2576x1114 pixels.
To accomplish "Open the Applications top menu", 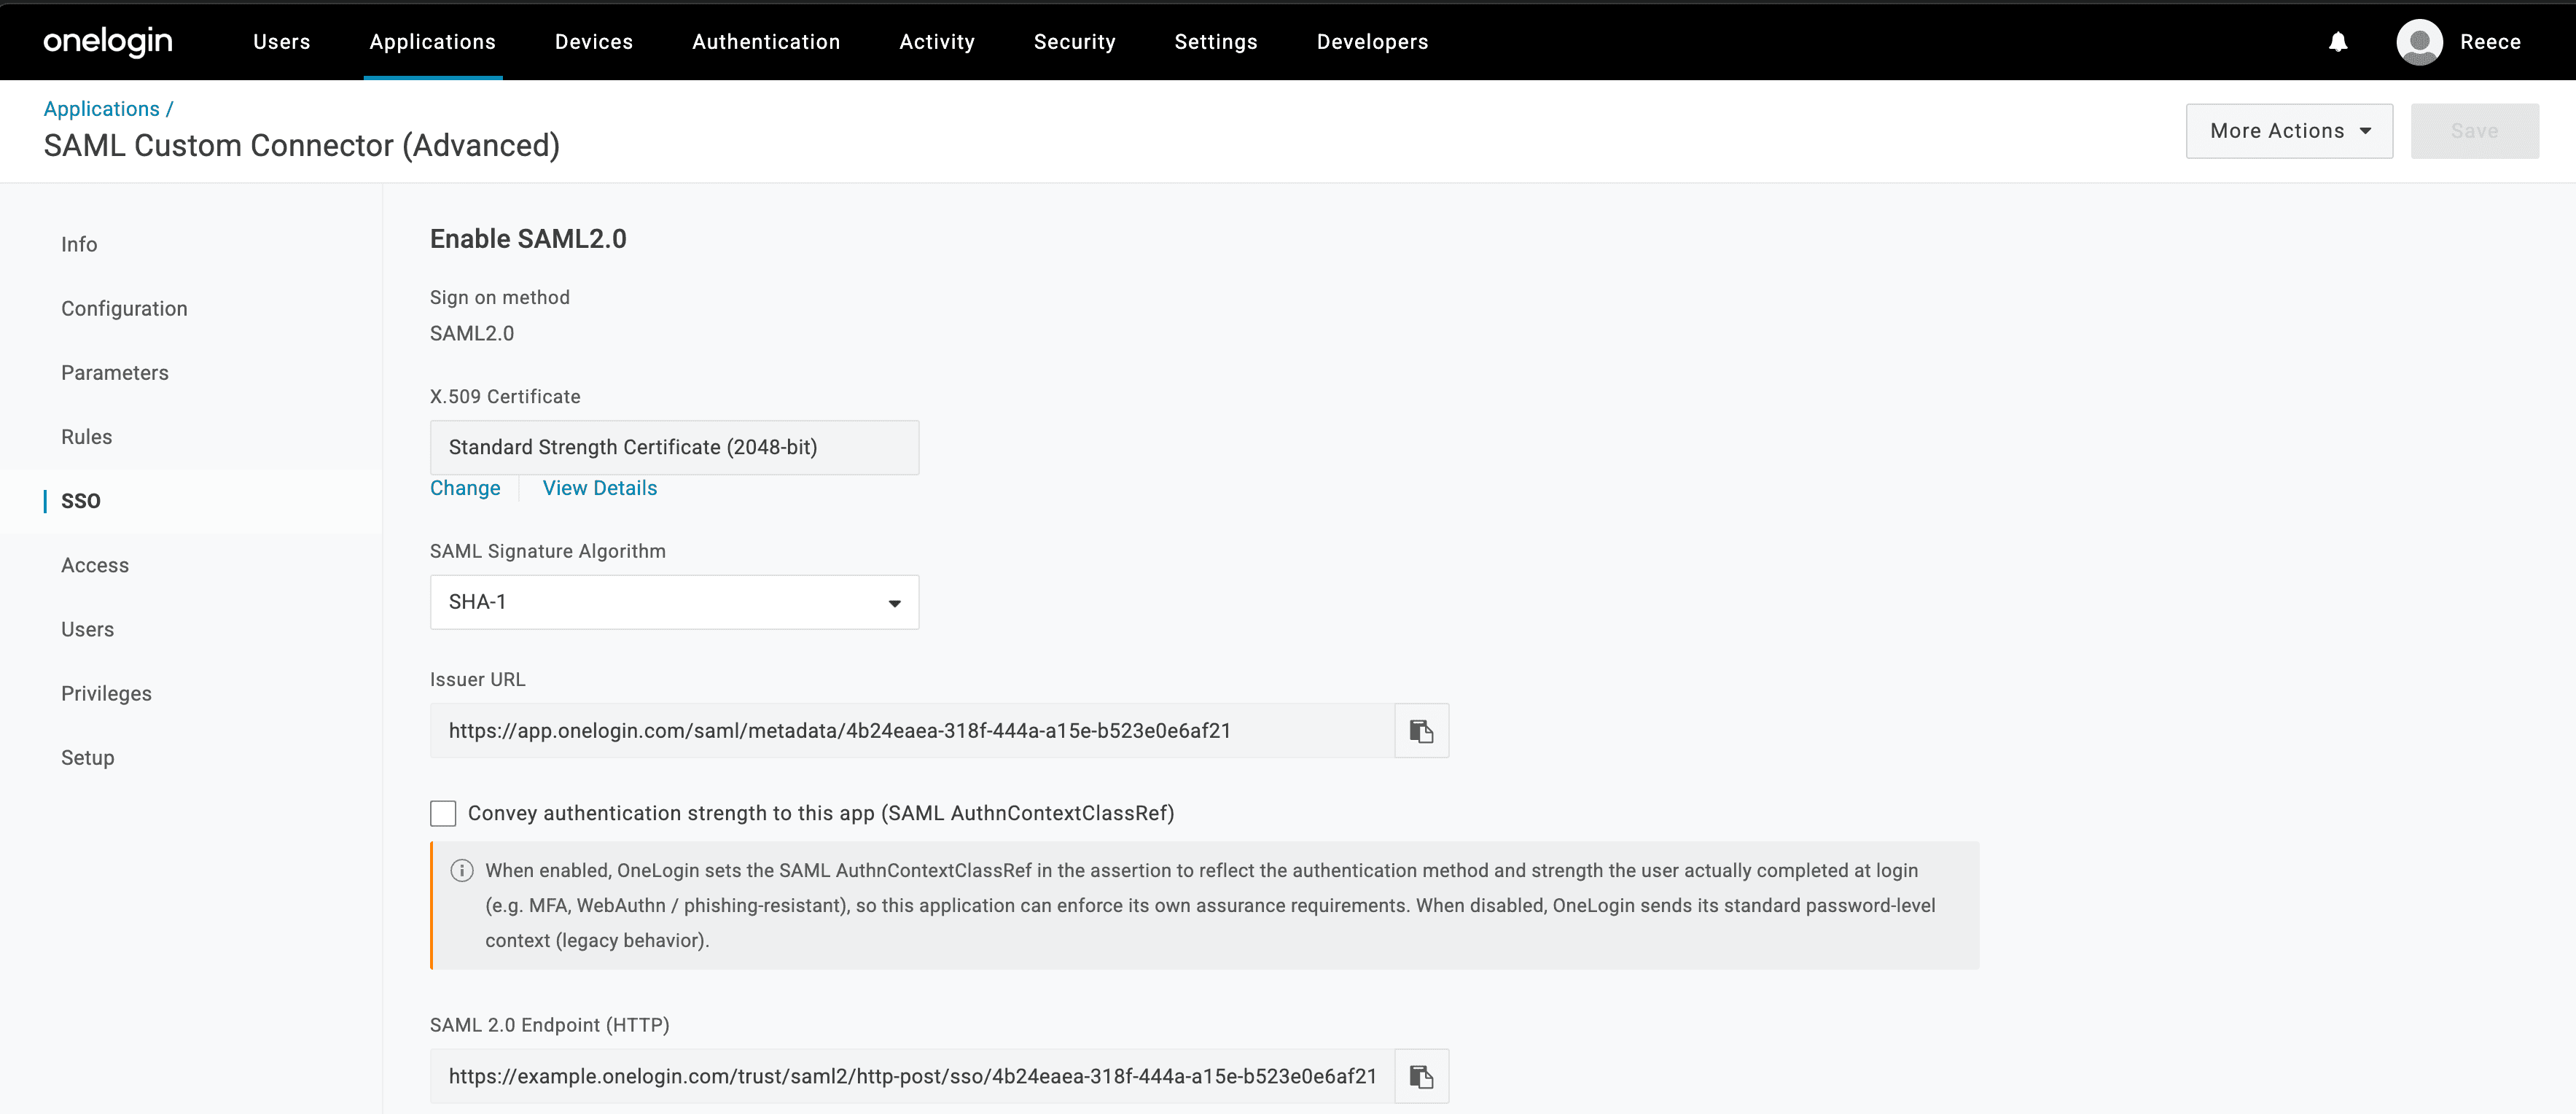I will 433,42.
